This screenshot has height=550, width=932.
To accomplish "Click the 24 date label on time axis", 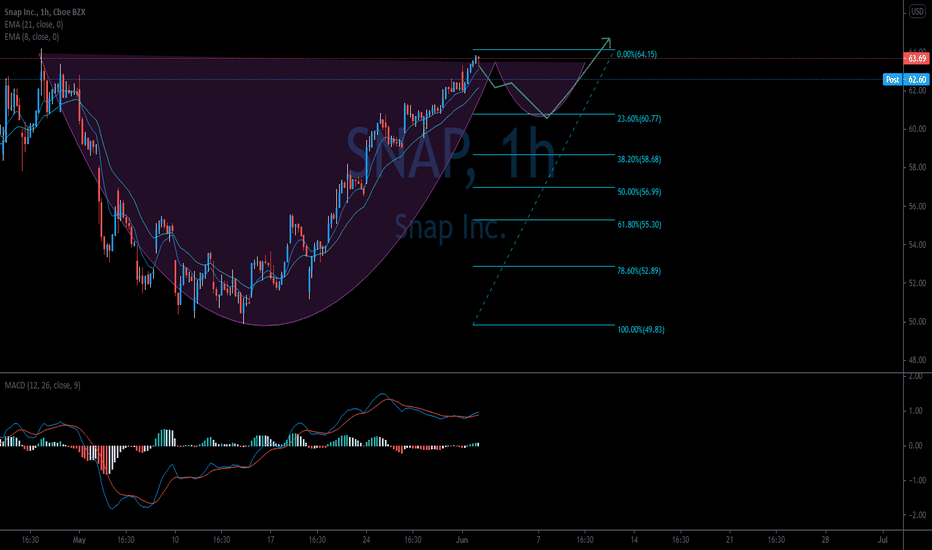I will (x=366, y=540).
